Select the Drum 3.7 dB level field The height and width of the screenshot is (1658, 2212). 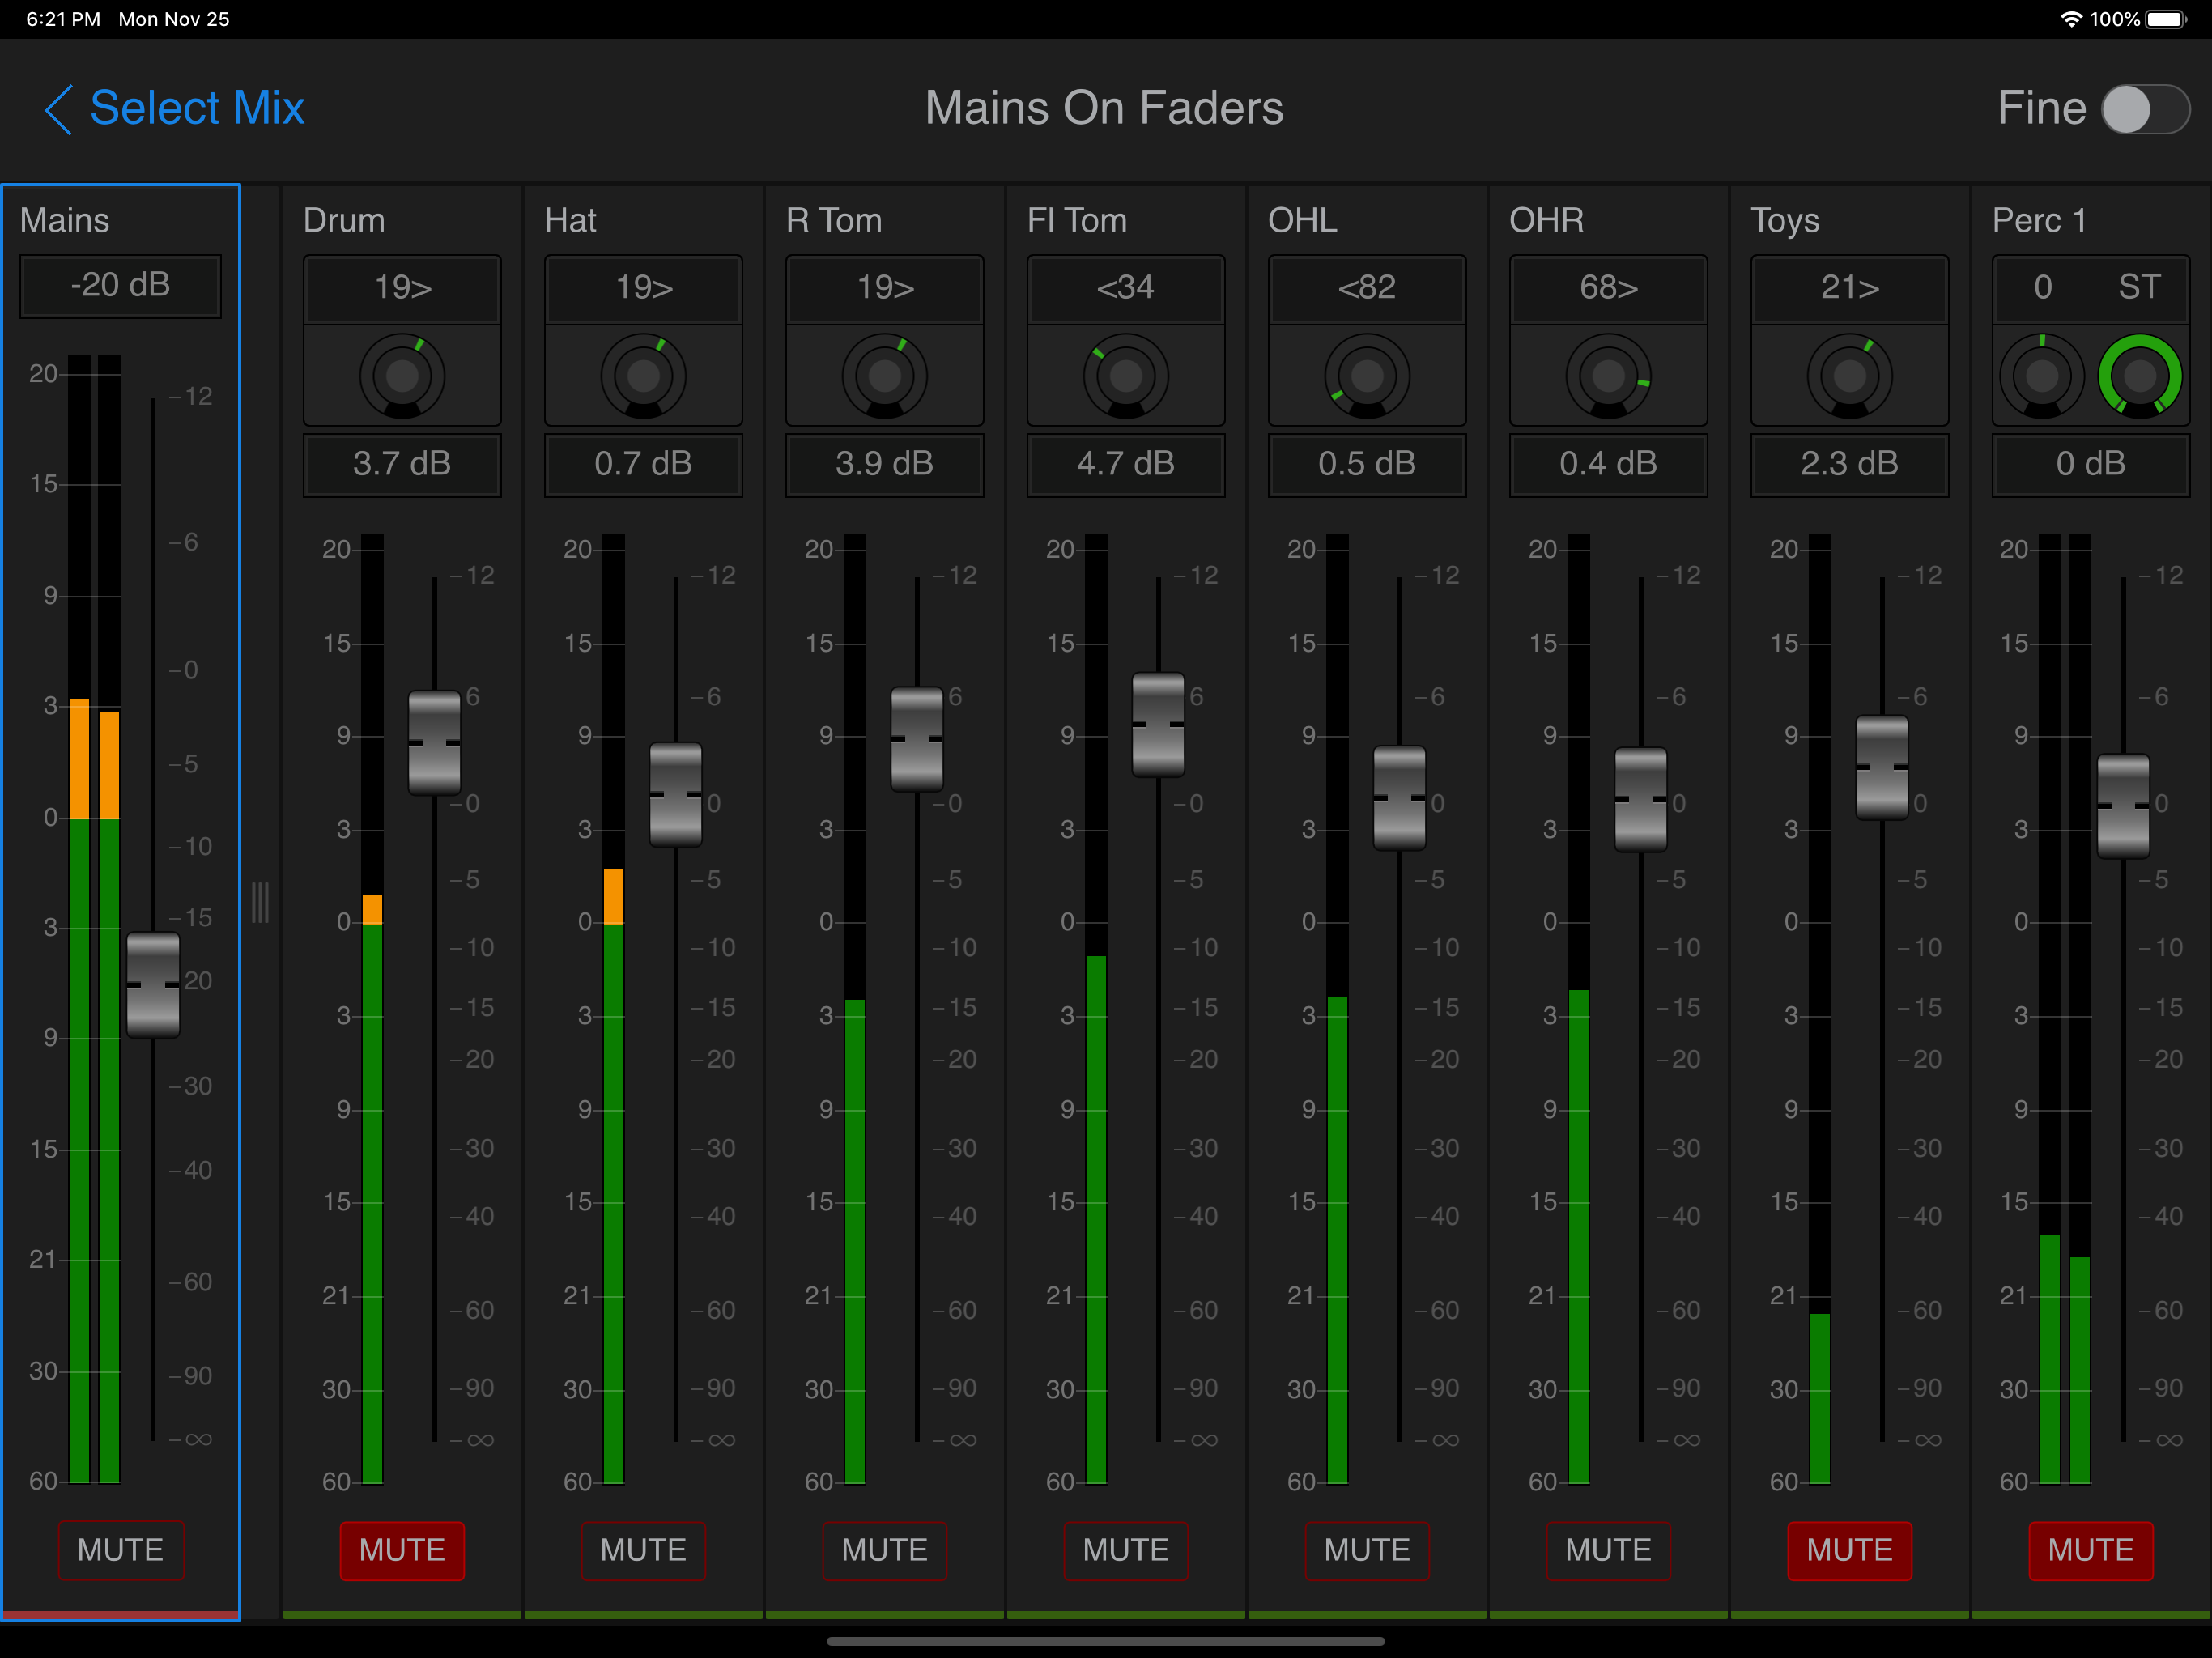click(402, 464)
